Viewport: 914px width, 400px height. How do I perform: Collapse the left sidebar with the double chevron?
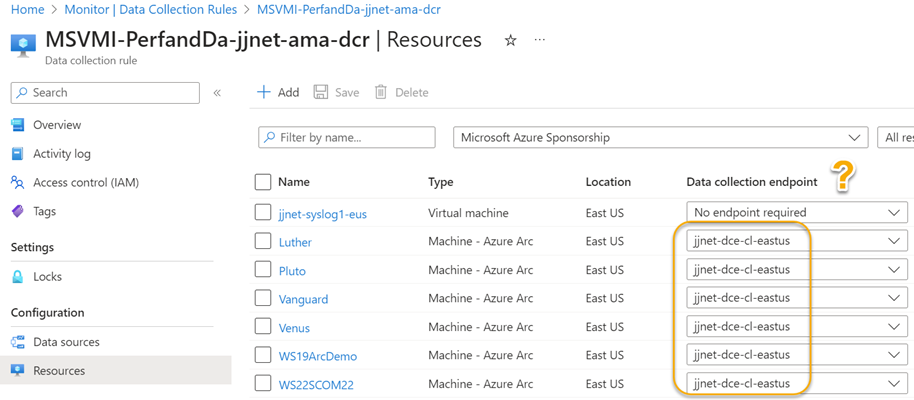[217, 93]
